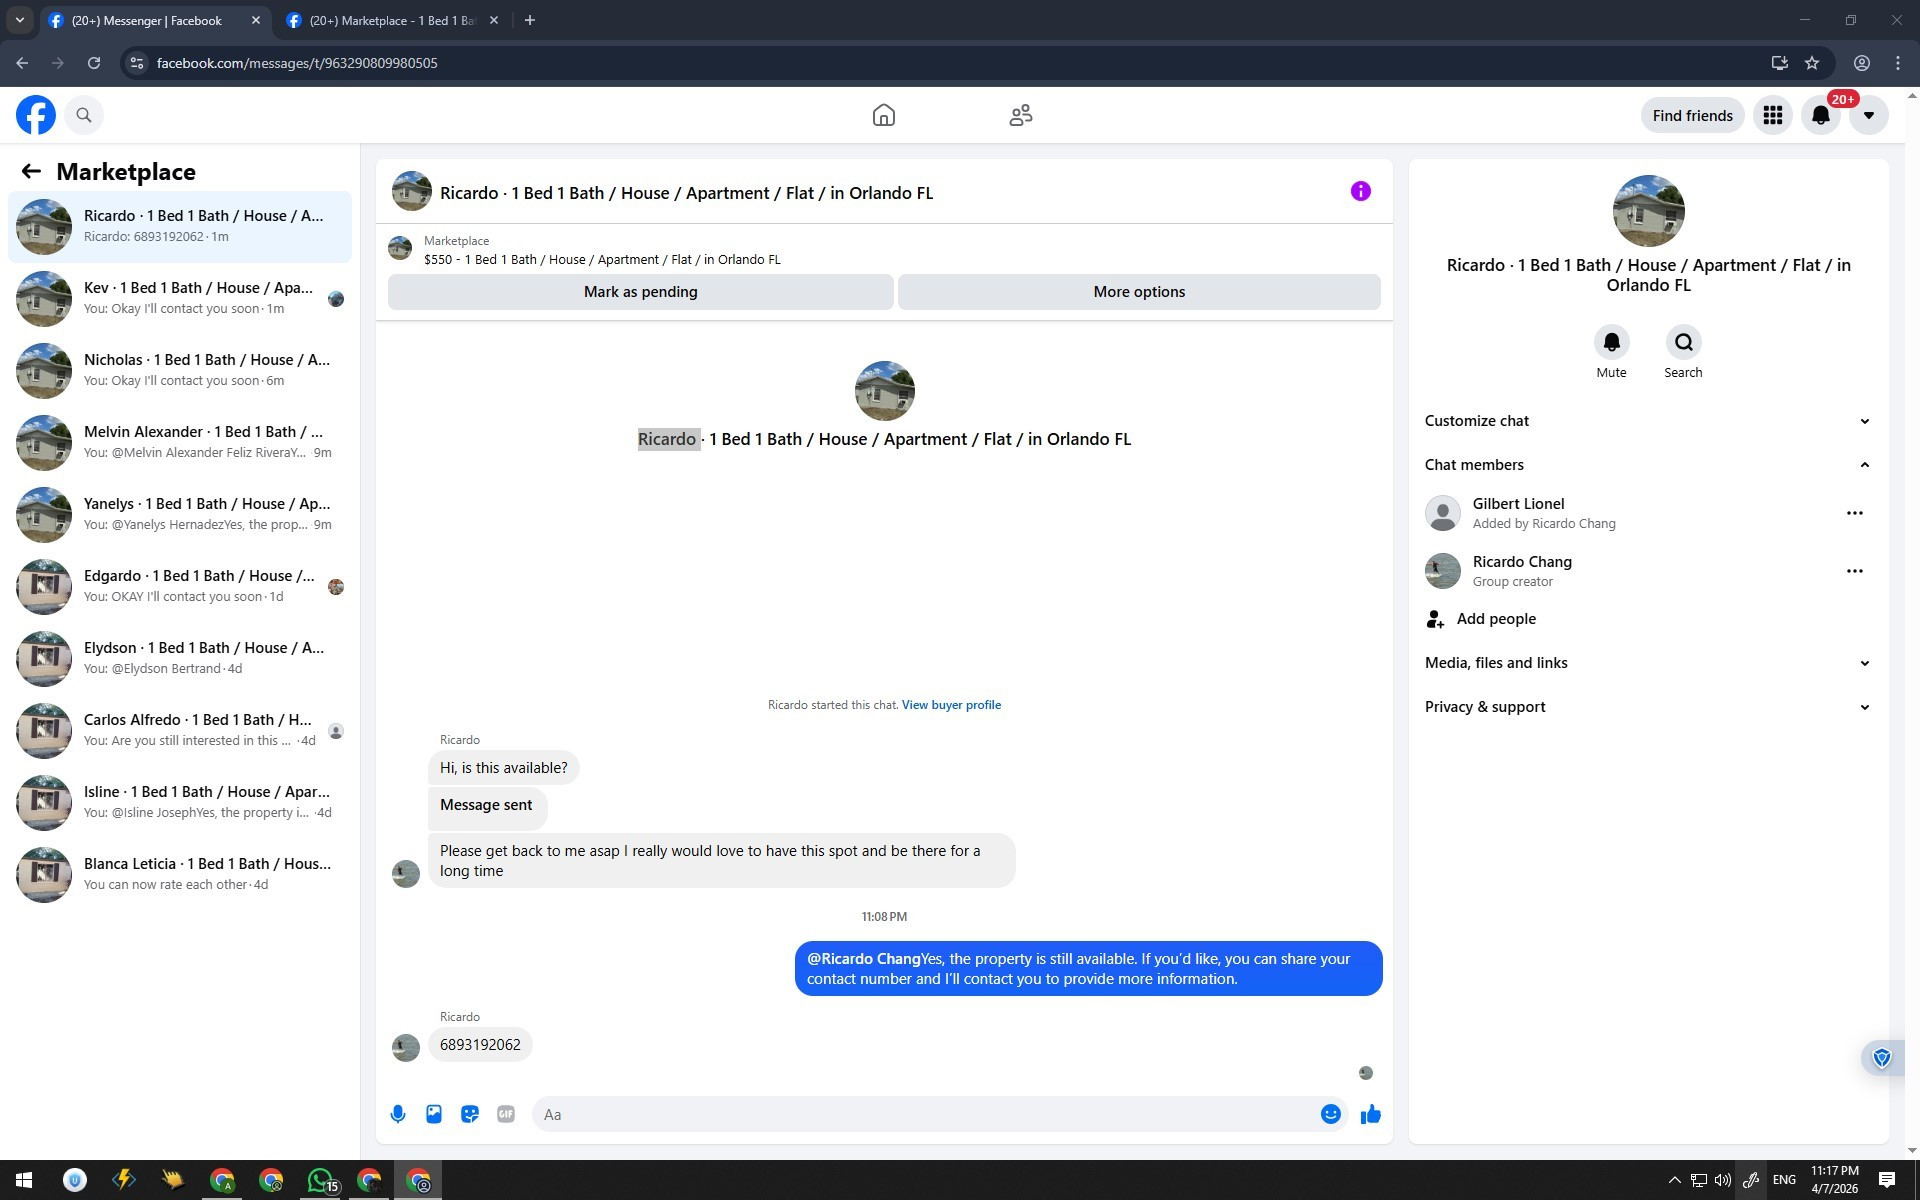This screenshot has width=1920, height=1200.
Task: Open the account dropdown arrow at top right
Action: click(x=1868, y=115)
